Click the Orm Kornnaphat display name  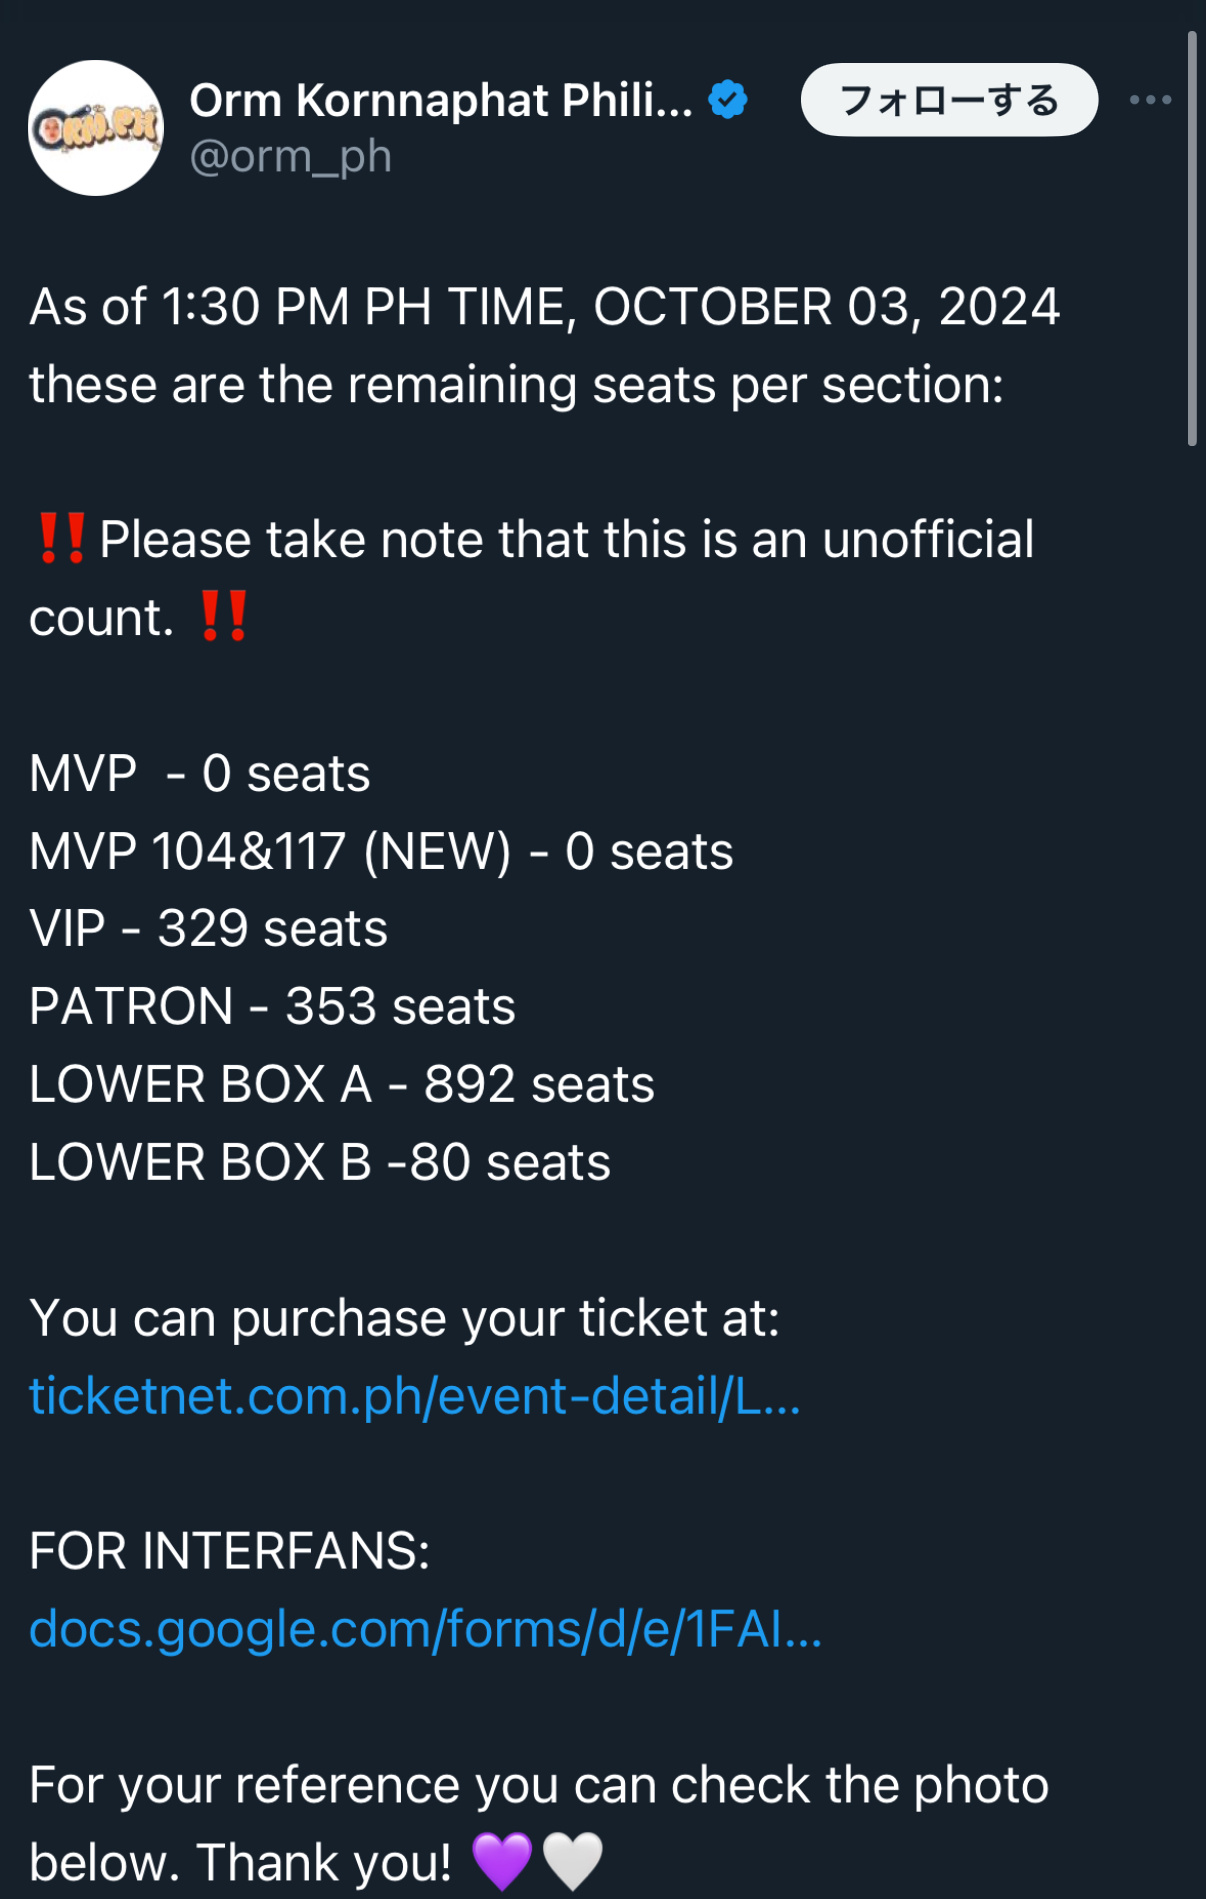coord(441,101)
